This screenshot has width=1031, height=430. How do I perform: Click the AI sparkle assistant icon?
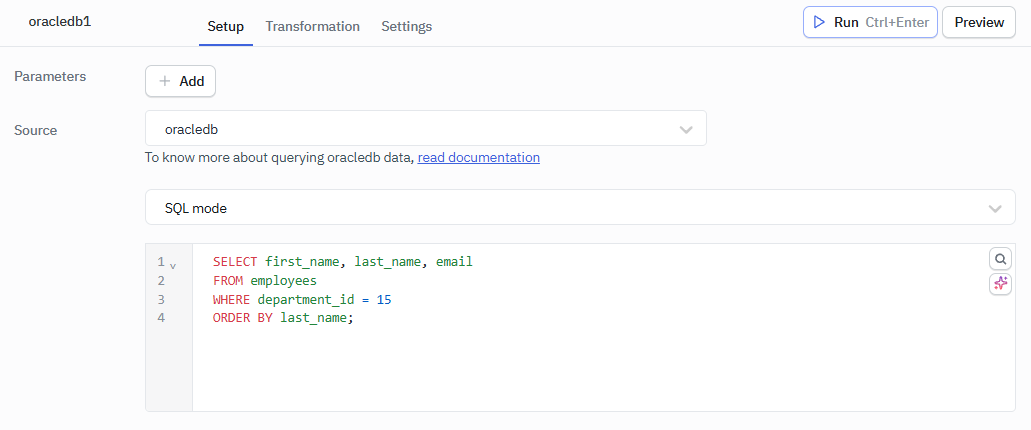pyautogui.click(x=1000, y=284)
